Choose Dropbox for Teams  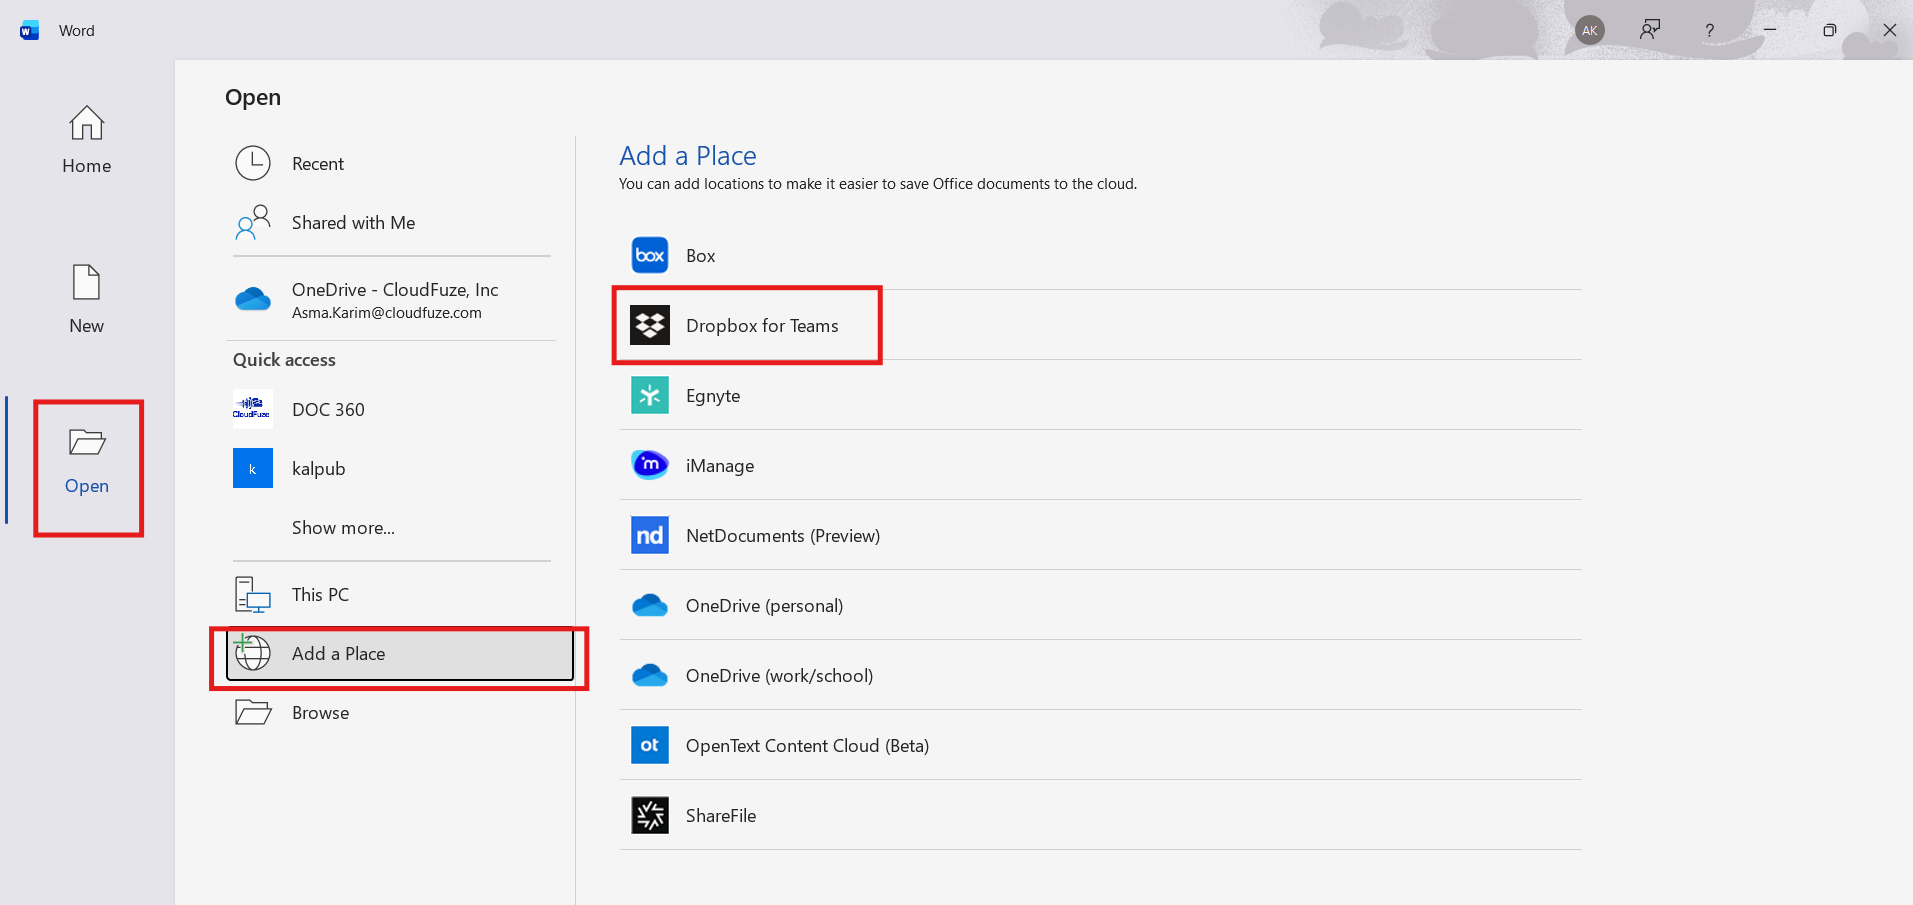(761, 325)
